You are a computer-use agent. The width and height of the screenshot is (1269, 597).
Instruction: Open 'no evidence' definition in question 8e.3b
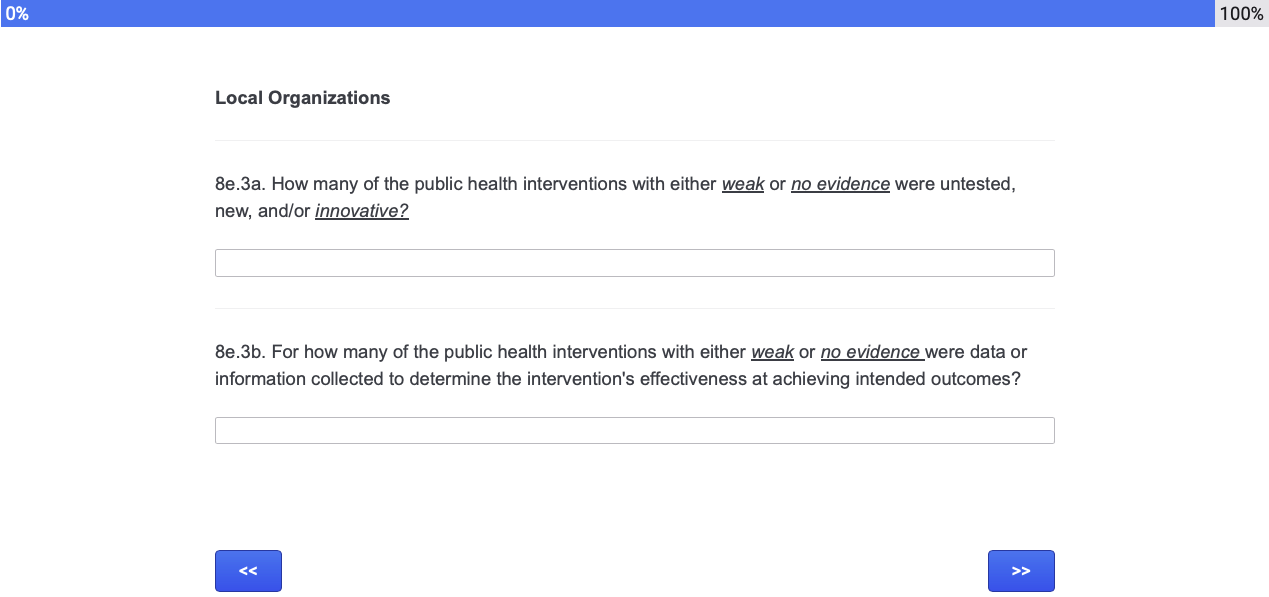click(870, 352)
